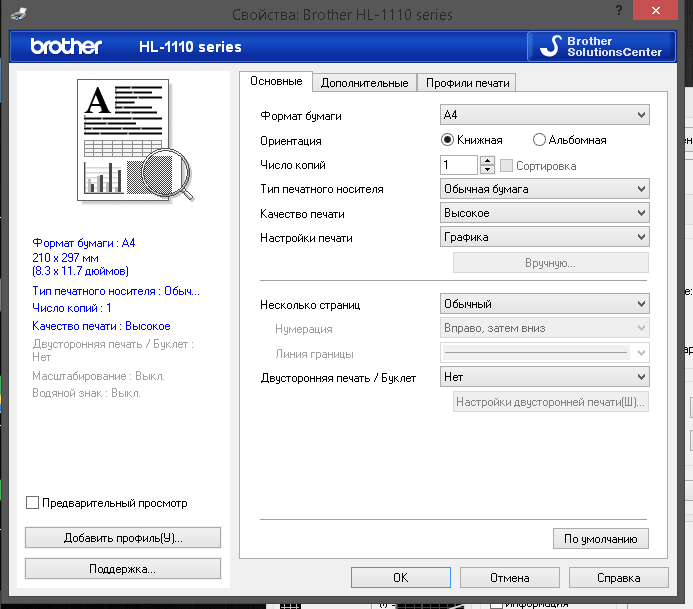Image resolution: width=693 pixels, height=609 pixels.
Task: Click the Отмена button
Action: 510,578
